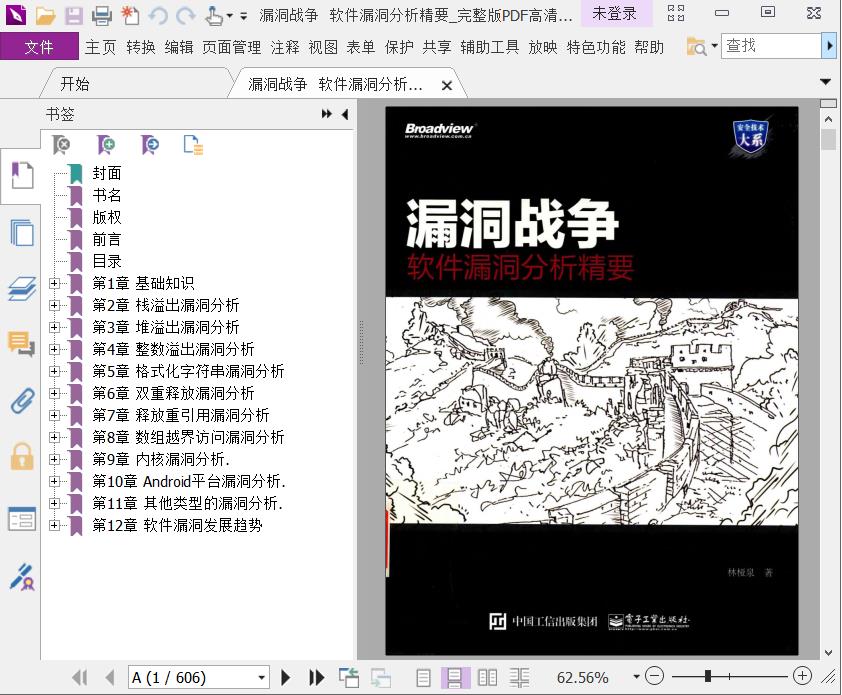Select the Hand tool in the quick toolbar

pyautogui.click(x=214, y=16)
